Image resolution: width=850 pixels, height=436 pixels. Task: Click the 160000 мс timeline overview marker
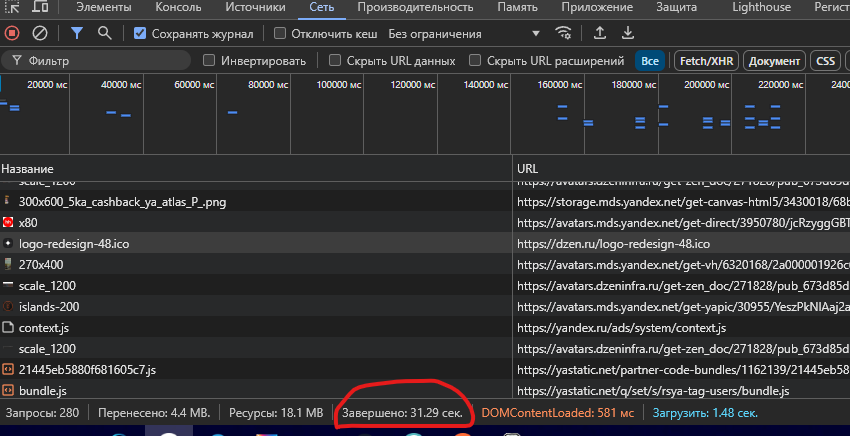point(559,85)
